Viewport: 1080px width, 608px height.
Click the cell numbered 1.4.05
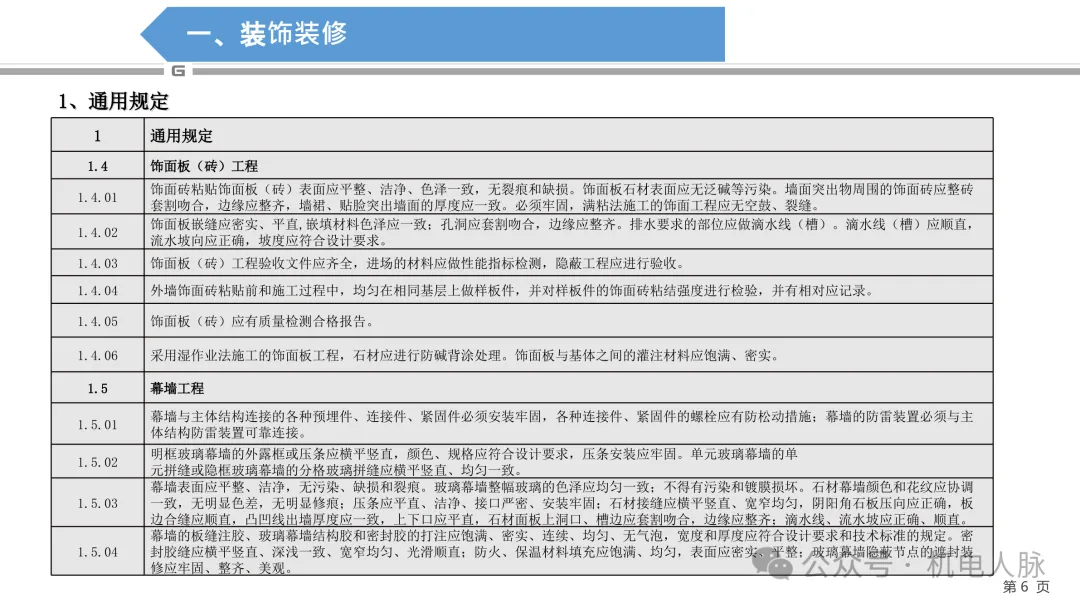point(96,322)
